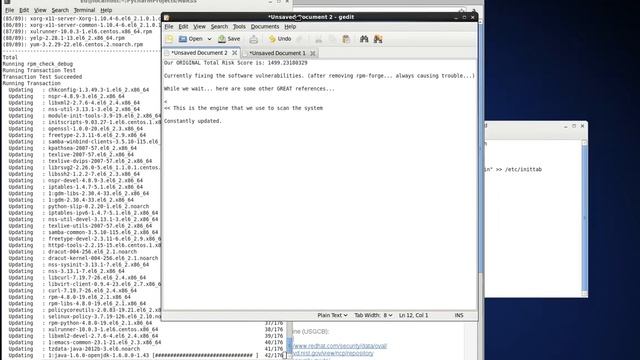Open the terminal Help menu
Screen dimensions: 640x360
tap(106, 10)
